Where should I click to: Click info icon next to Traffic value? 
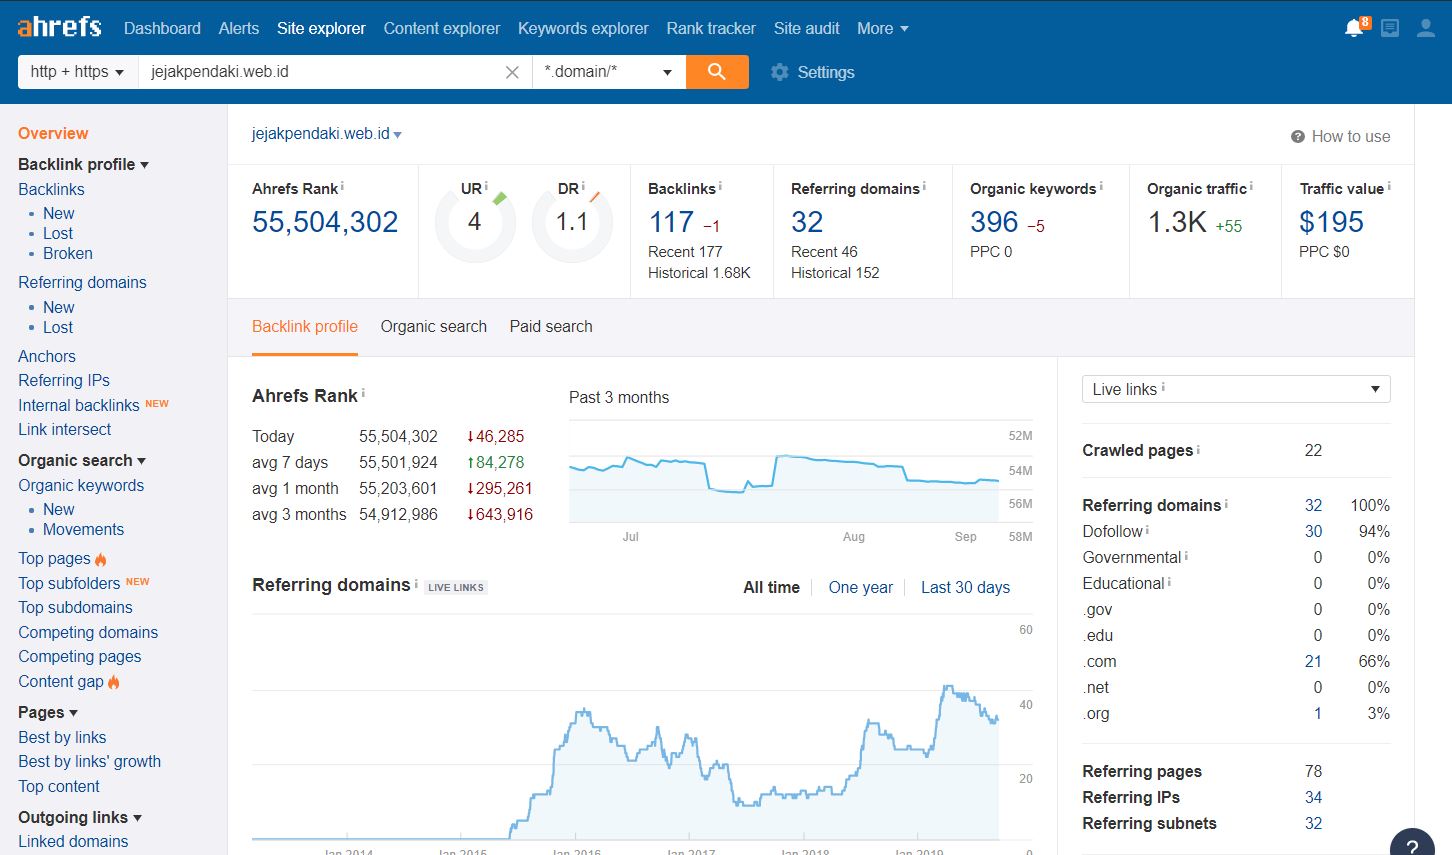coord(1389,186)
